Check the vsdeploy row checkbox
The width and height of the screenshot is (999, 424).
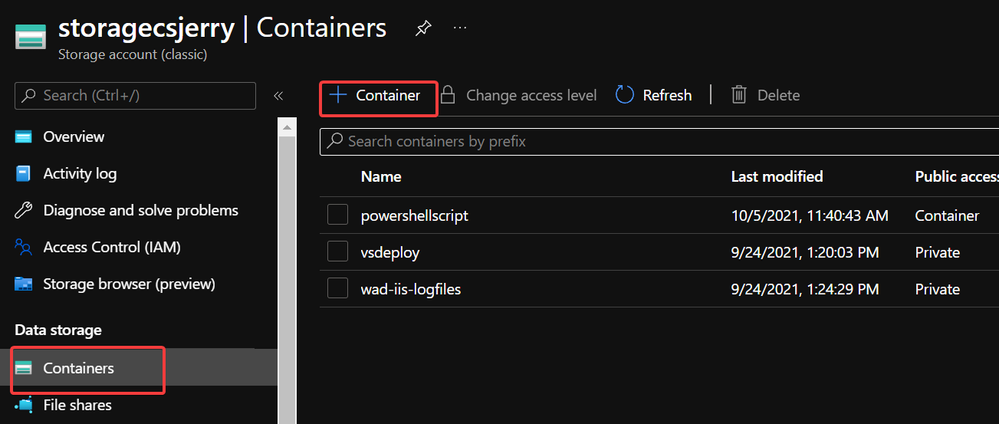(x=337, y=252)
